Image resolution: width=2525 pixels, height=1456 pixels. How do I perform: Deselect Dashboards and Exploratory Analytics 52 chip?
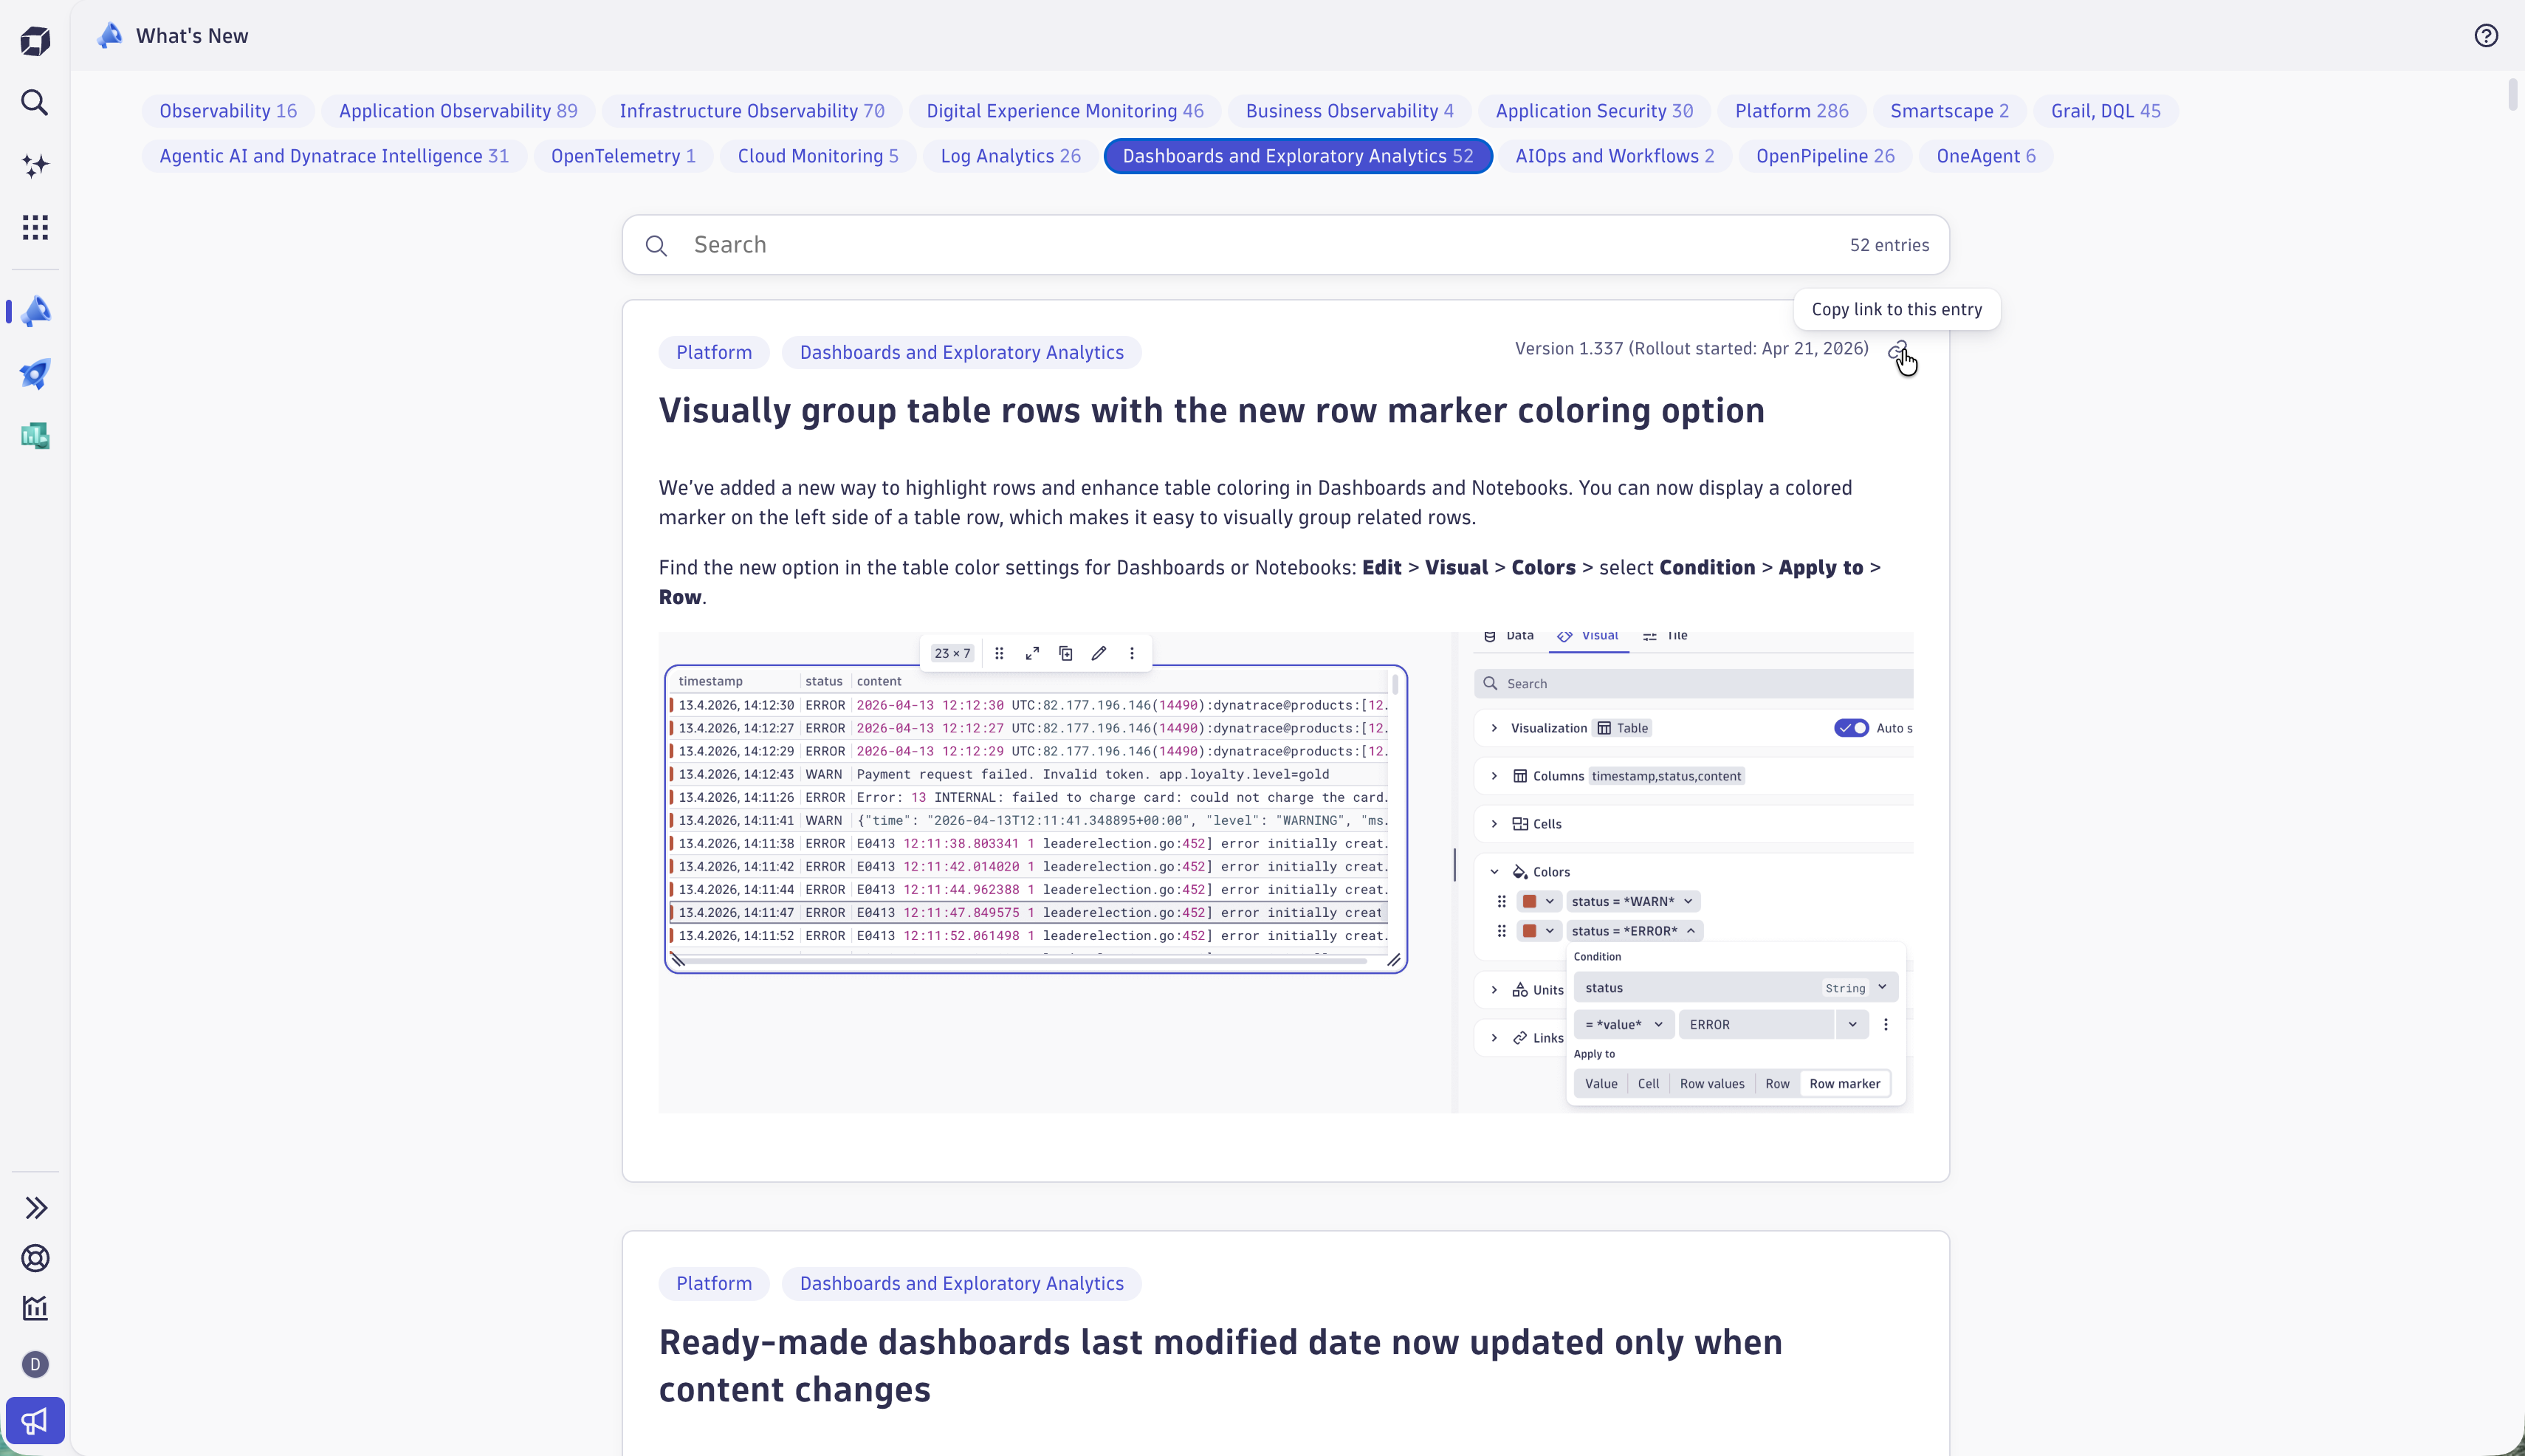[x=1298, y=156]
